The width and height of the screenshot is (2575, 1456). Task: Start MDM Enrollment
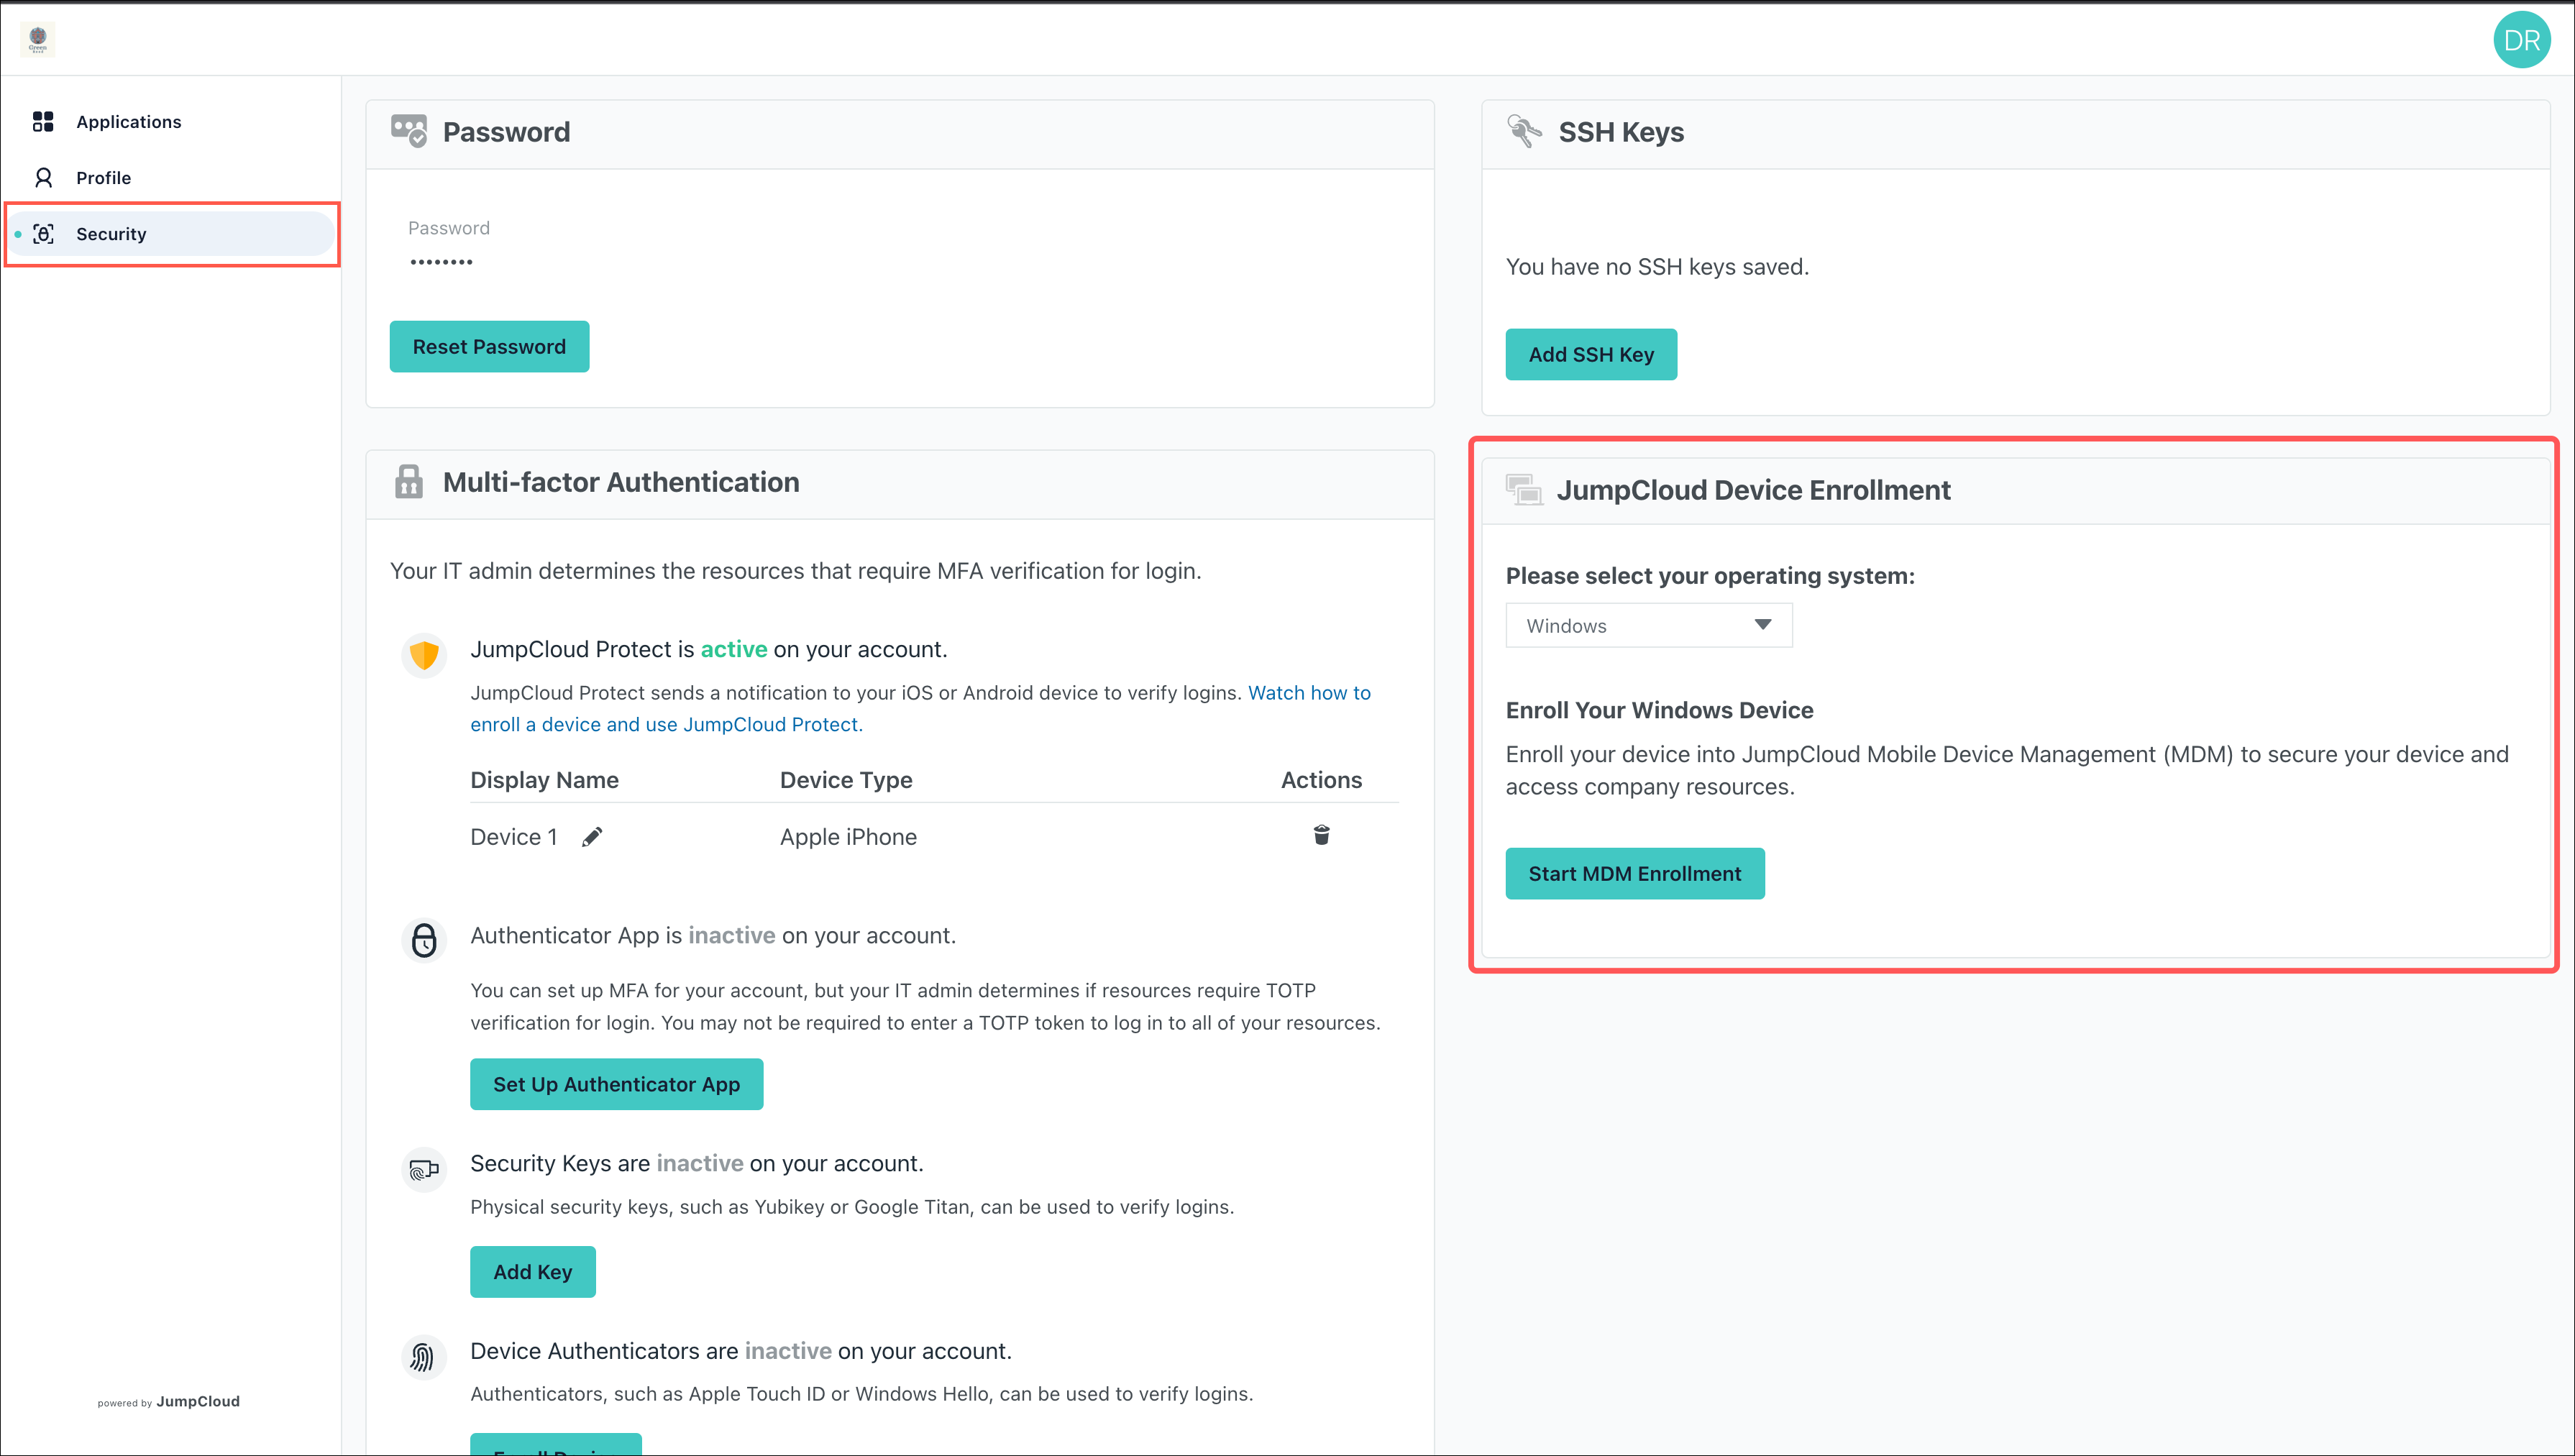[1634, 874]
